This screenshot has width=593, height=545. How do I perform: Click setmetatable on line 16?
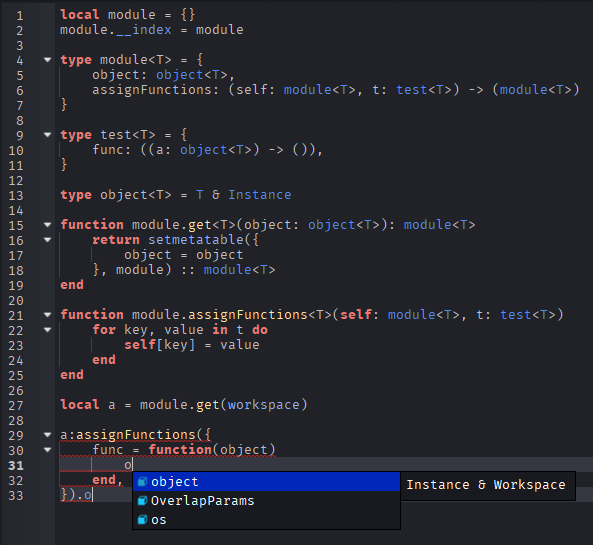196,240
